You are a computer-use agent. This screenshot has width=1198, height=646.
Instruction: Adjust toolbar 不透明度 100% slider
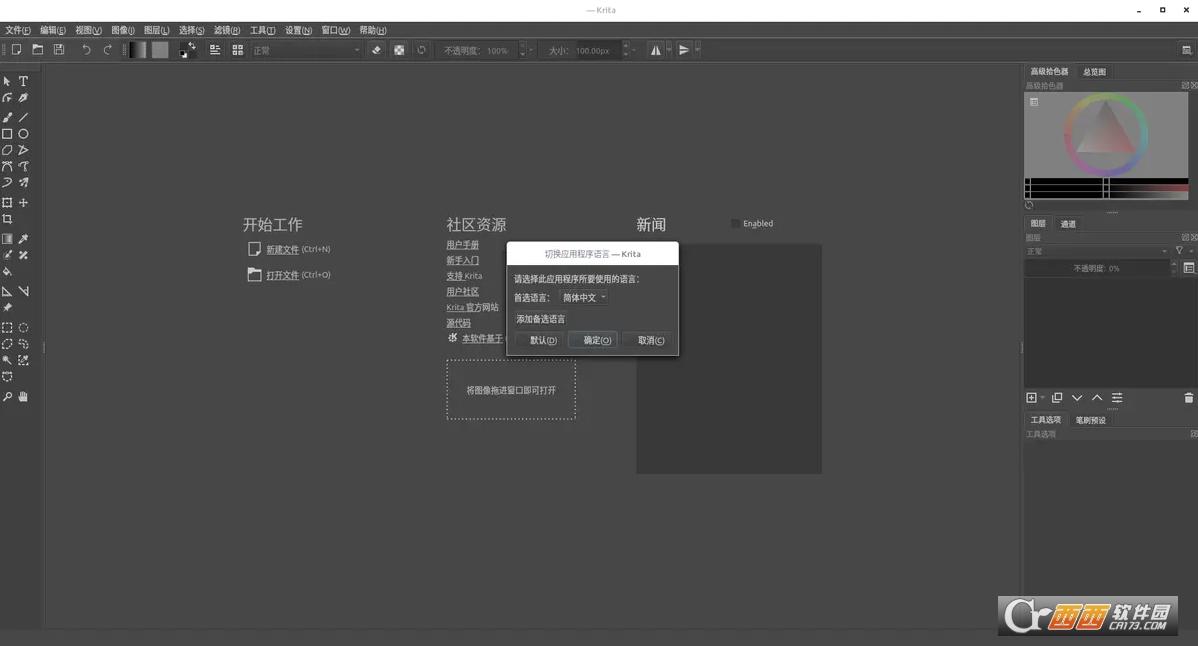point(480,50)
